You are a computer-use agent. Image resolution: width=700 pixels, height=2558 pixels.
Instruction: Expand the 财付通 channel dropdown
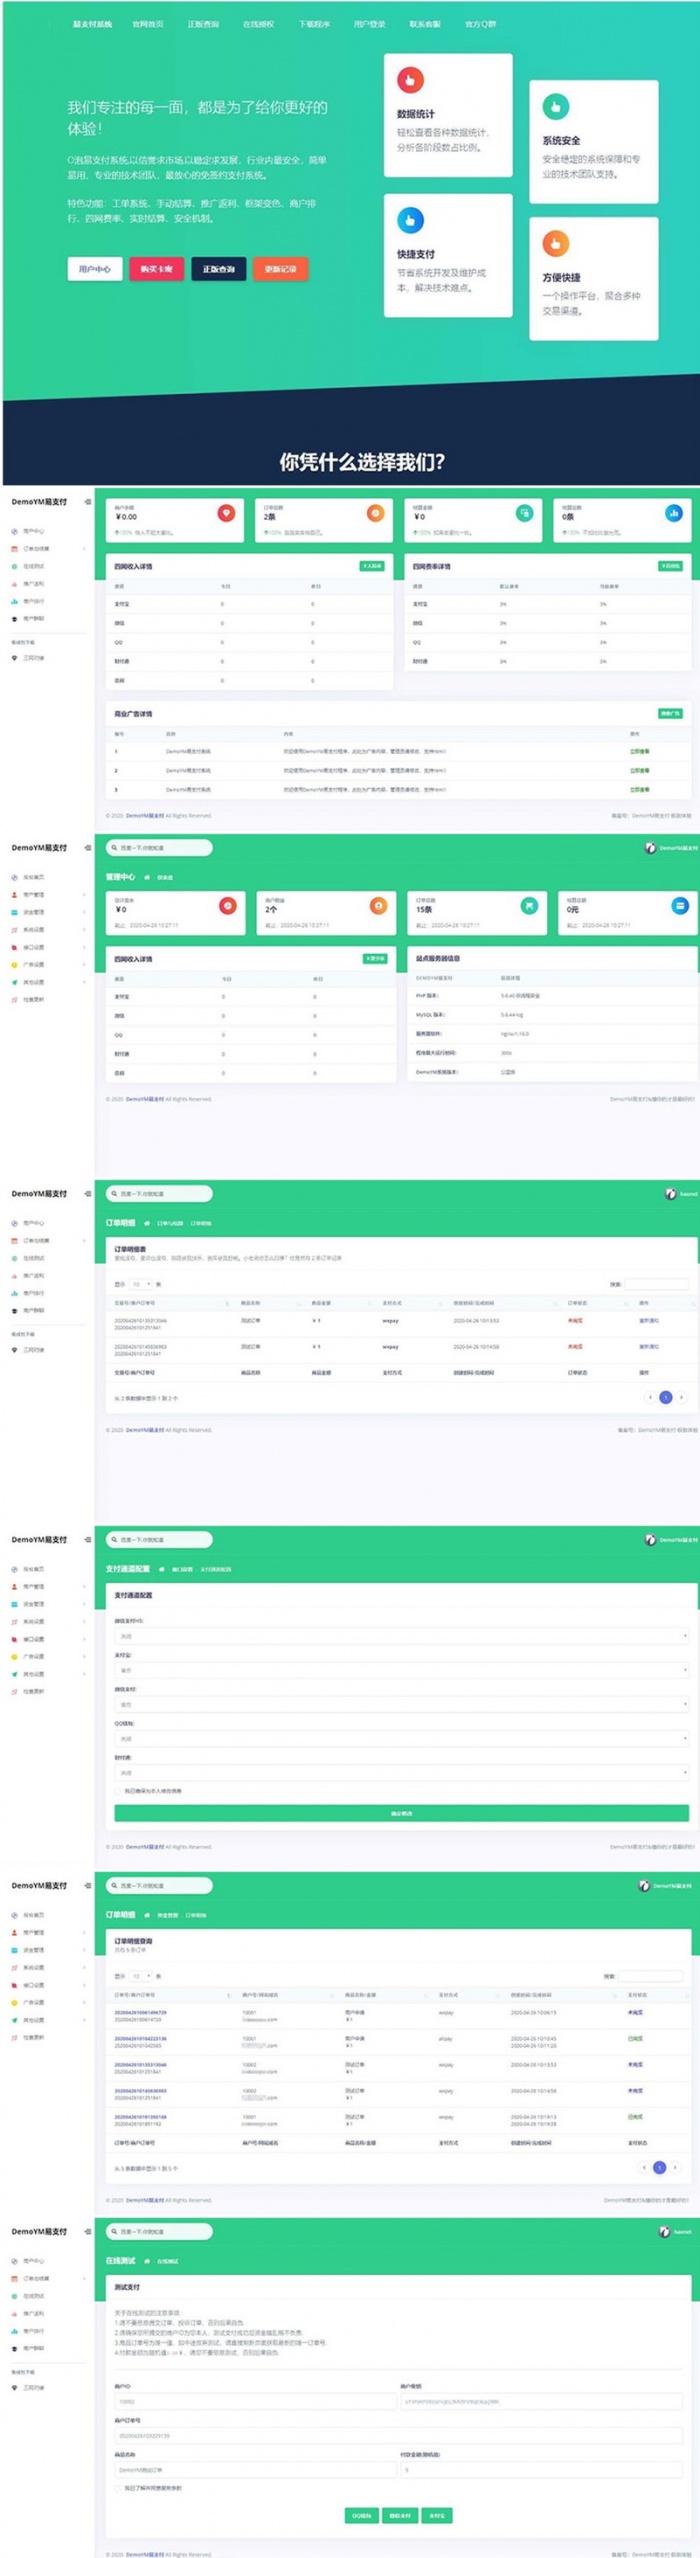coord(401,1772)
